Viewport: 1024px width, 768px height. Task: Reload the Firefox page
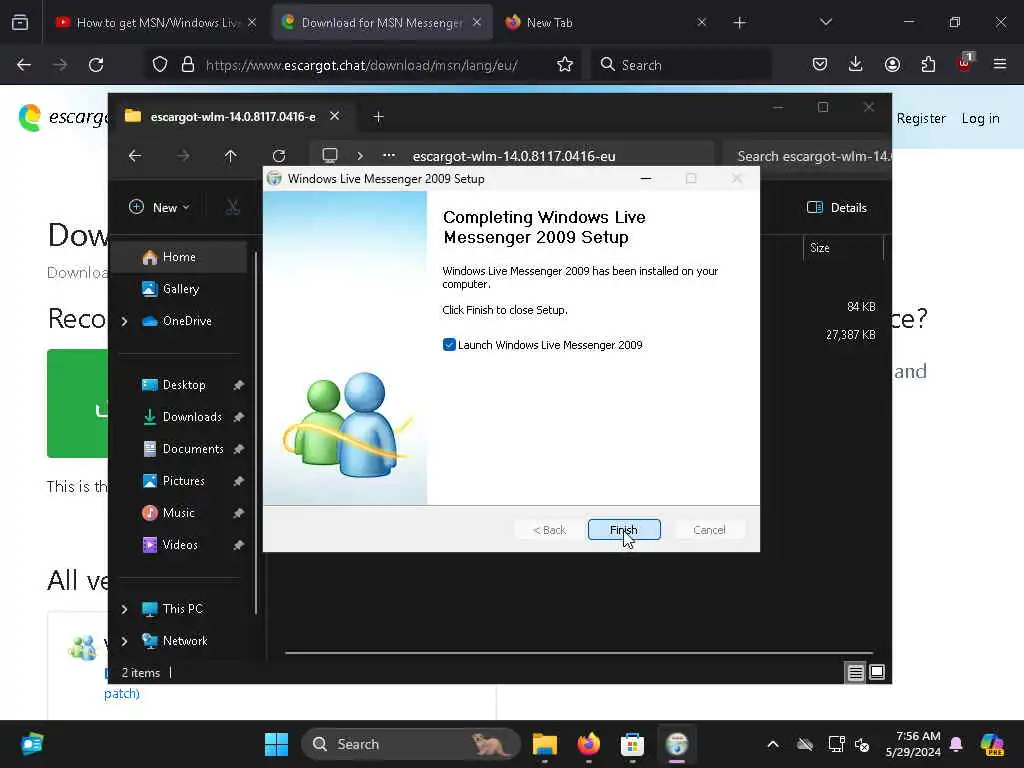[x=96, y=65]
